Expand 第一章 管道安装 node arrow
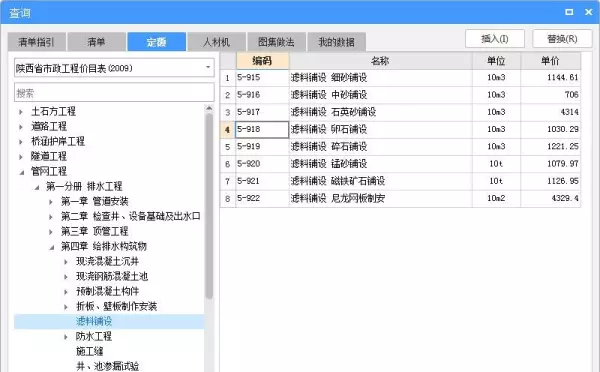This screenshot has width=600, height=372. click(x=51, y=202)
